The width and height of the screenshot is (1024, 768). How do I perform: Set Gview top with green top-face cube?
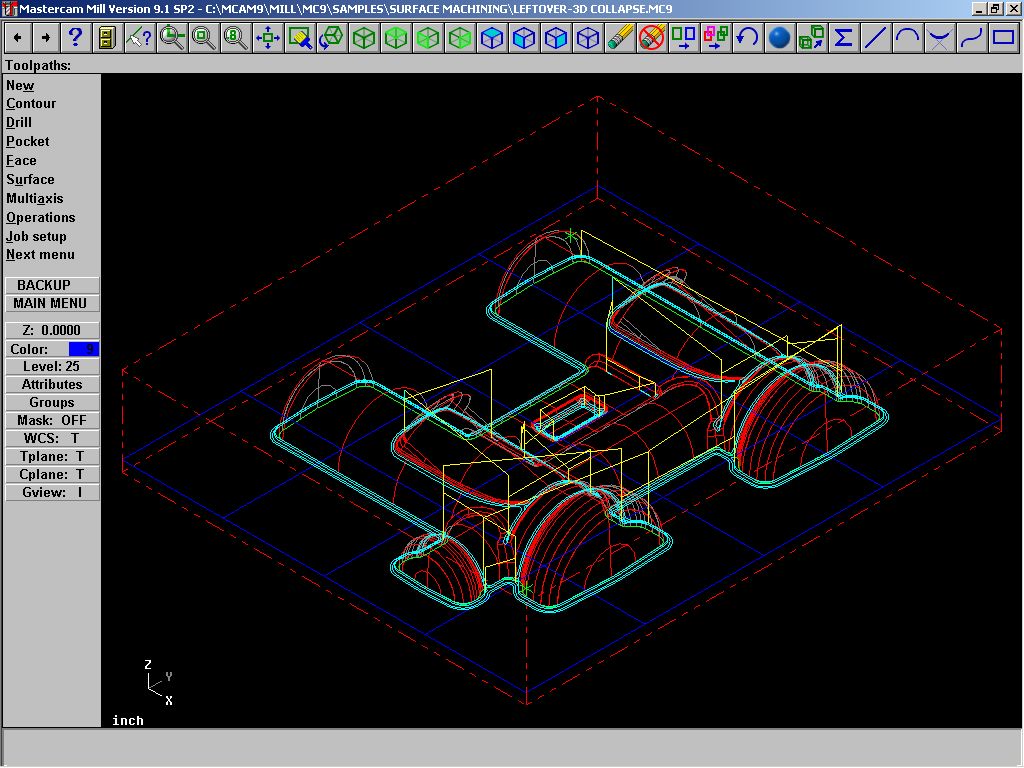point(396,38)
